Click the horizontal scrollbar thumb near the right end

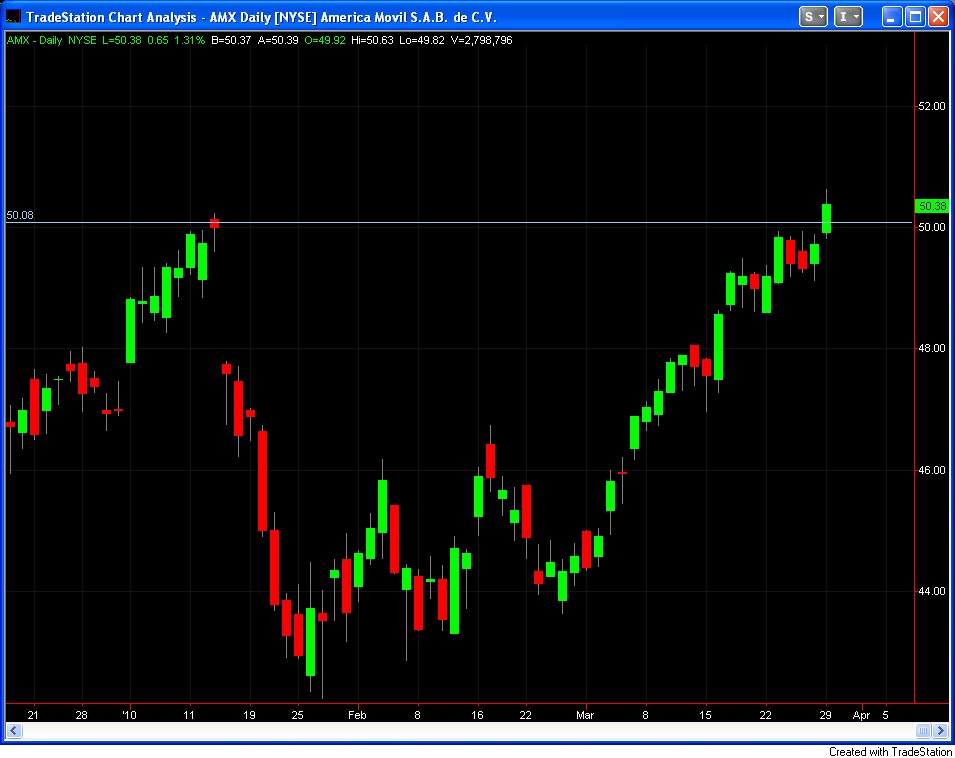(923, 731)
